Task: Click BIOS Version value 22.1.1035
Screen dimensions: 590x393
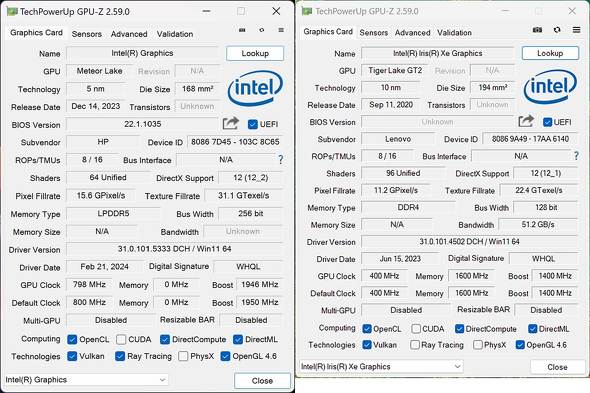Action: click(143, 124)
